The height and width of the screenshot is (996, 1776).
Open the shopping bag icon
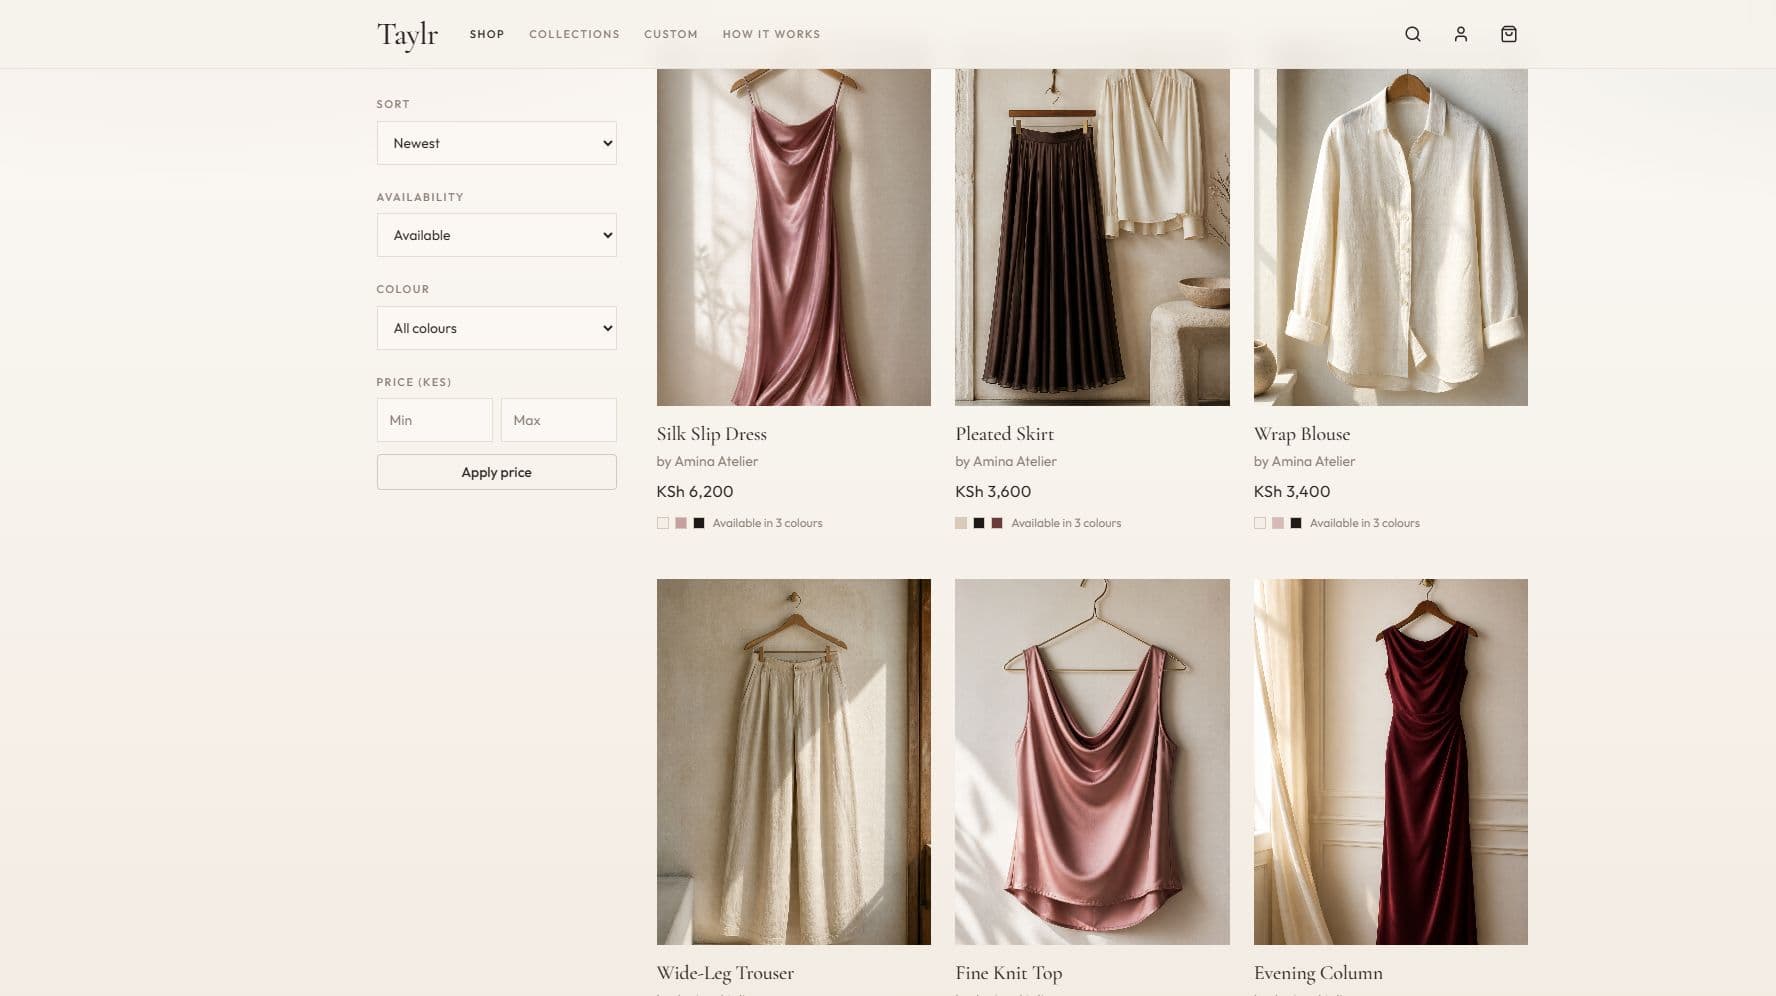(x=1508, y=34)
